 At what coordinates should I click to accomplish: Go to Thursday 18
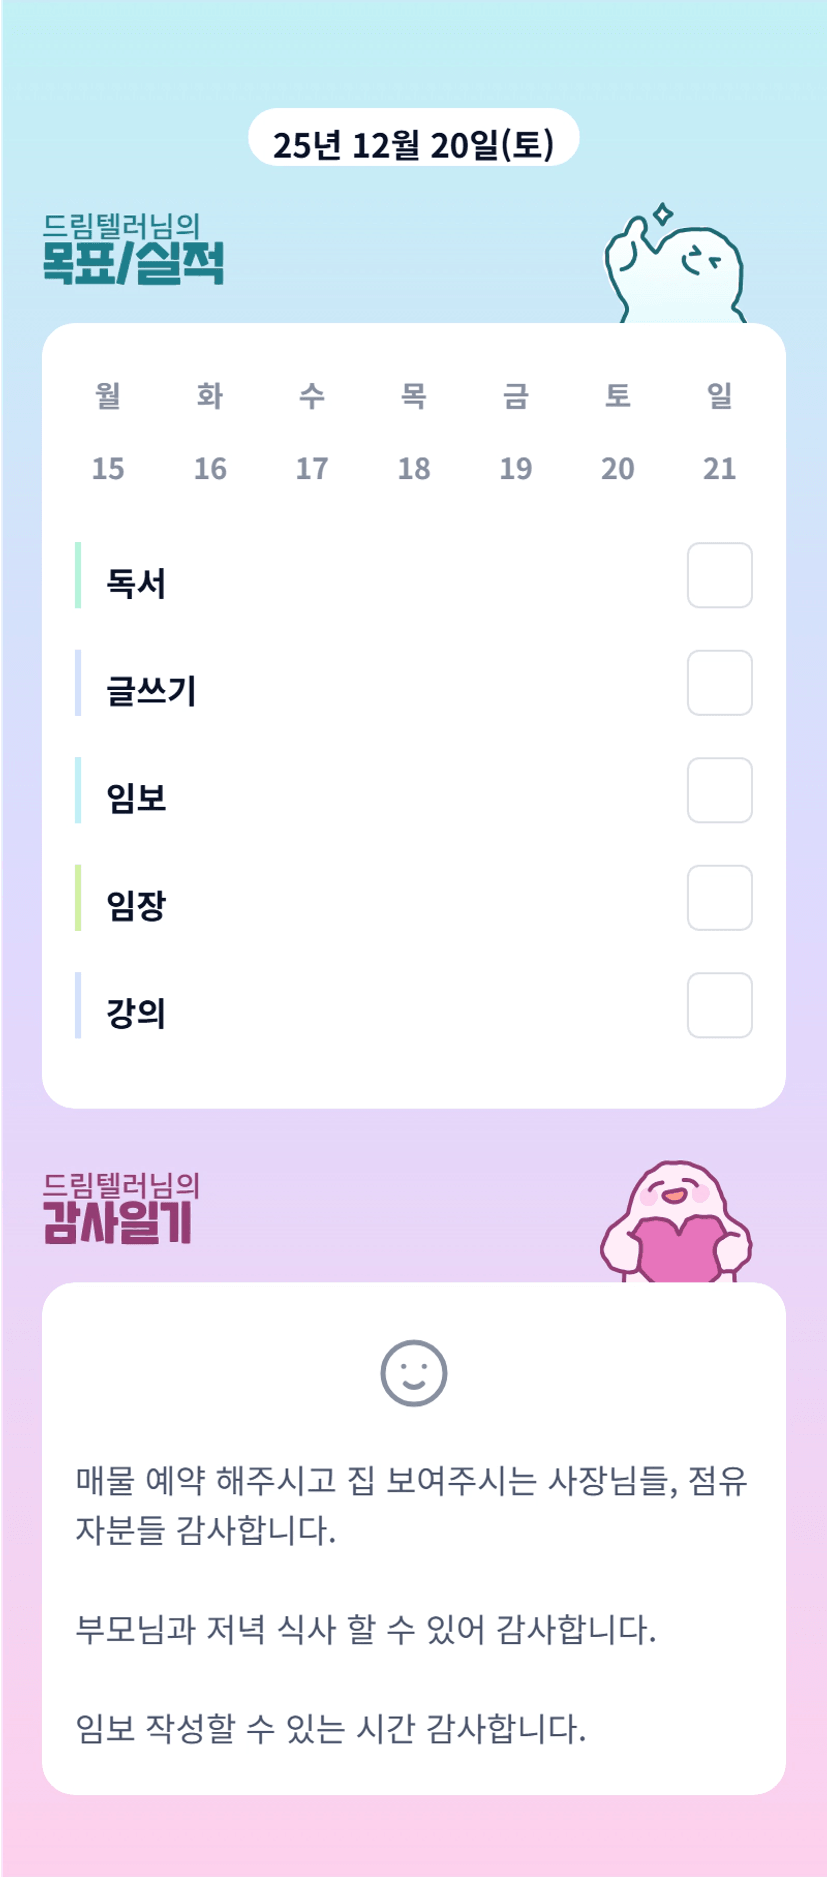414,468
